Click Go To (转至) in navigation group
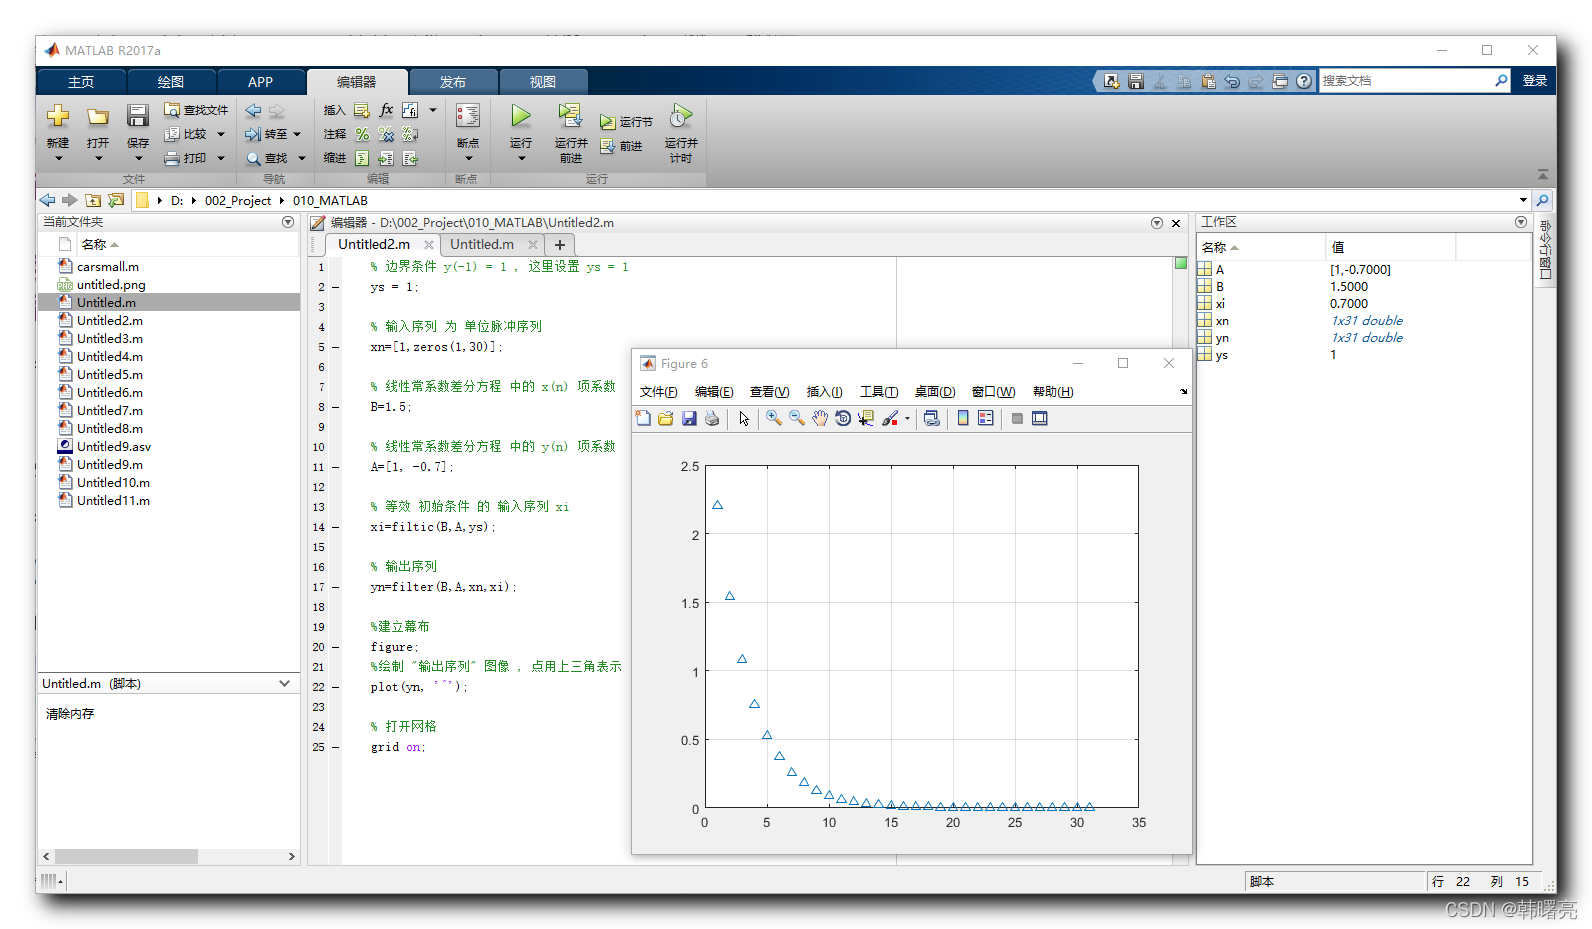Viewport: 1592px width, 929px height. tap(266, 134)
